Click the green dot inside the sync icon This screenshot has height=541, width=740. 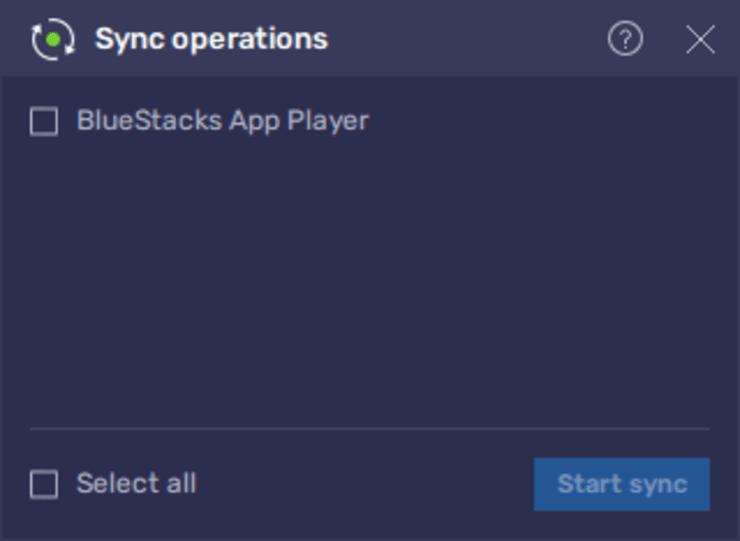(53, 40)
